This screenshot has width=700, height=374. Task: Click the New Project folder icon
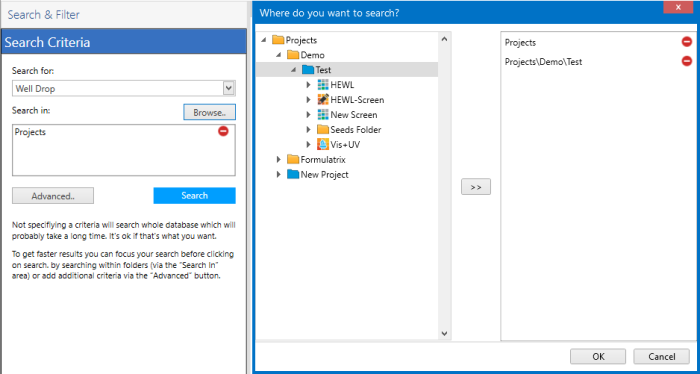click(293, 175)
